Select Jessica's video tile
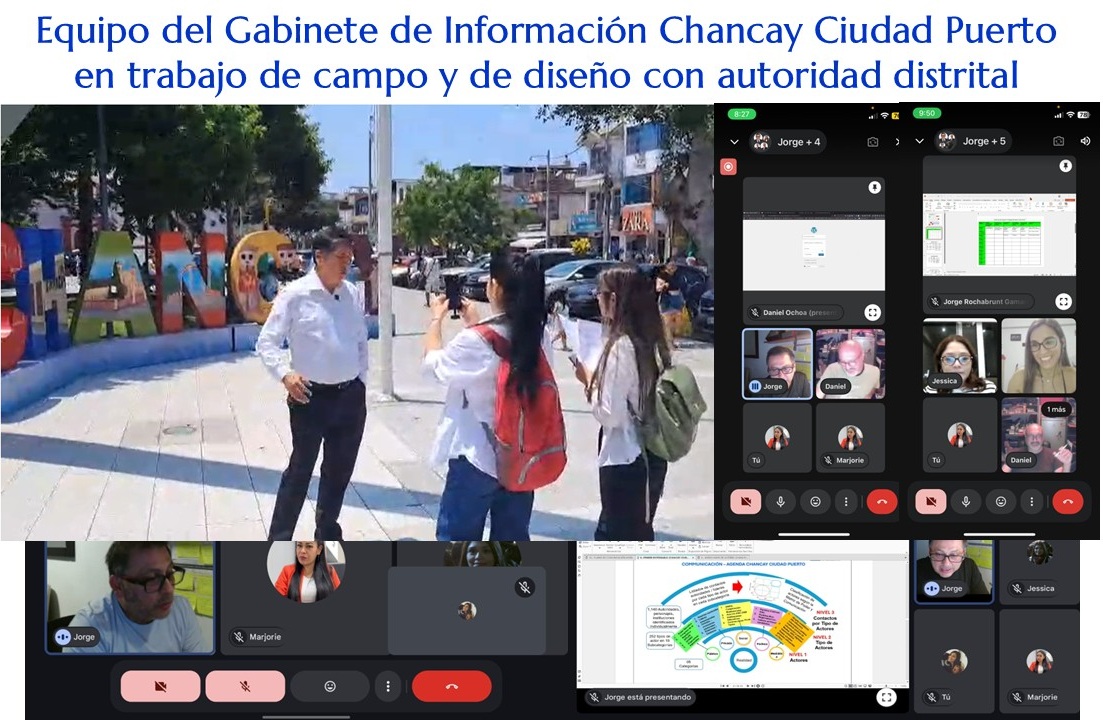Viewport: 1103px width, 720px height. tap(959, 356)
